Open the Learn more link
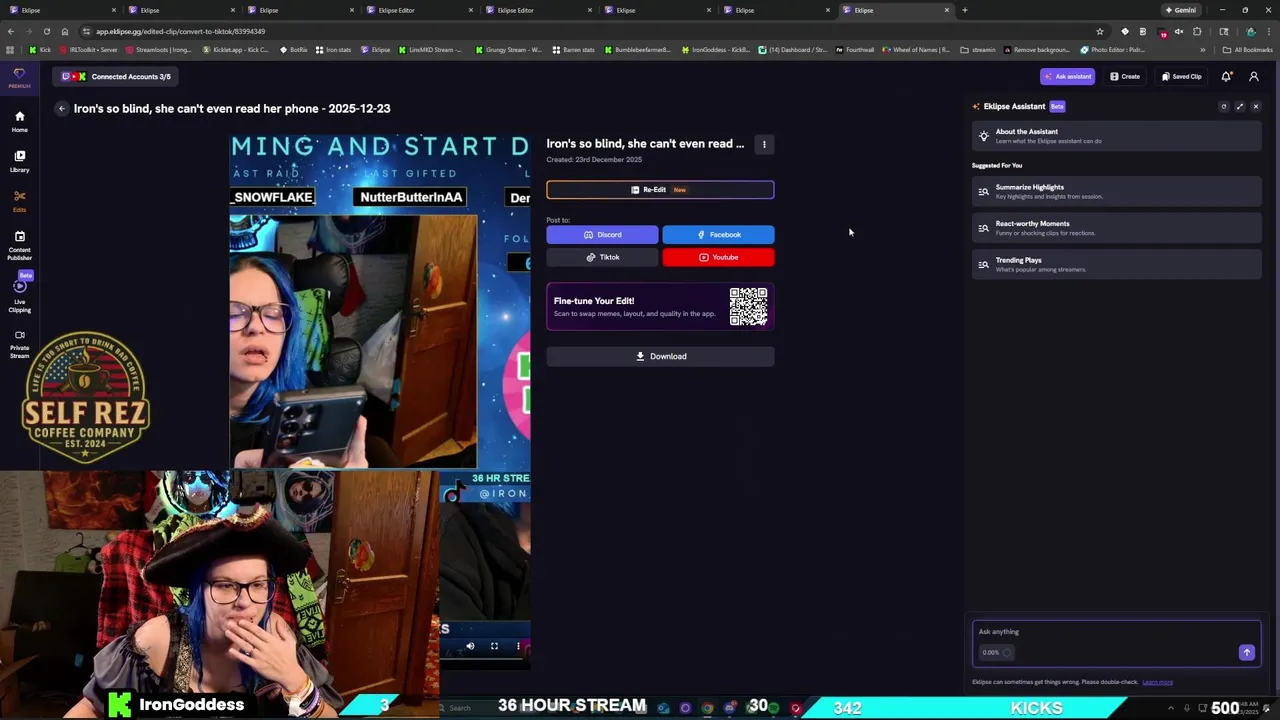The height and width of the screenshot is (720, 1280). (1157, 682)
